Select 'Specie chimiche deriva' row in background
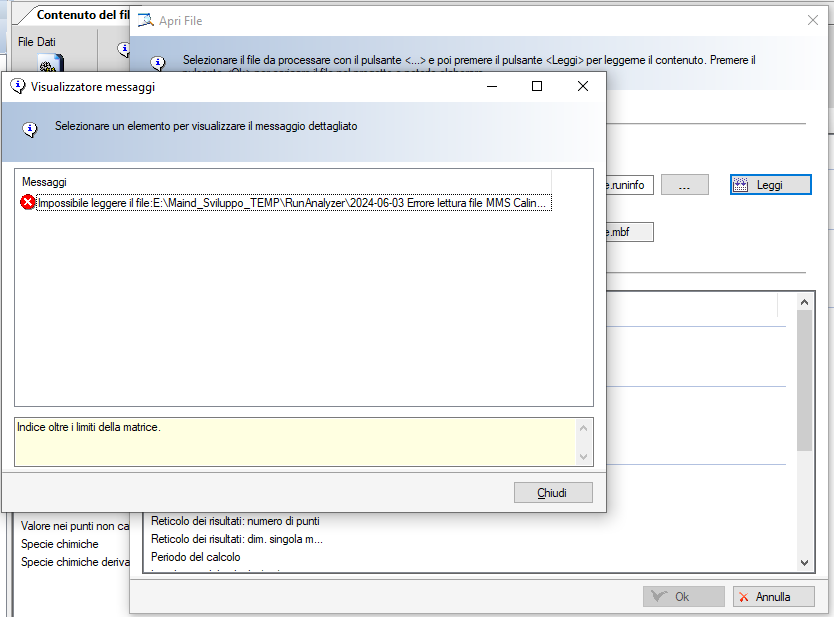 pos(74,562)
